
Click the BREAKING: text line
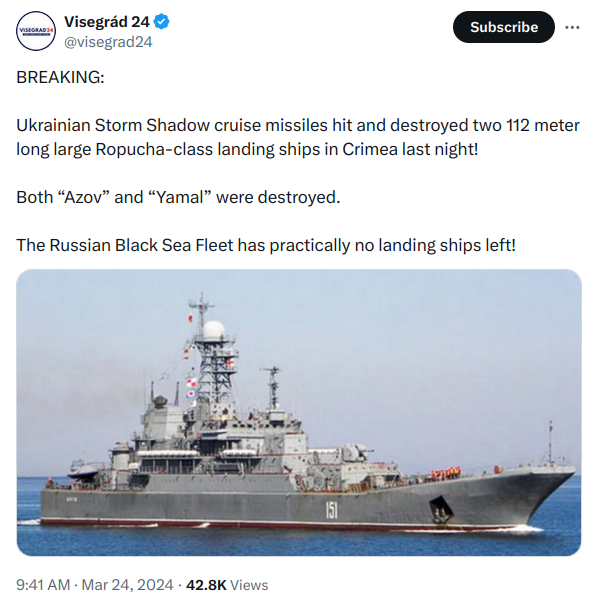(x=60, y=77)
